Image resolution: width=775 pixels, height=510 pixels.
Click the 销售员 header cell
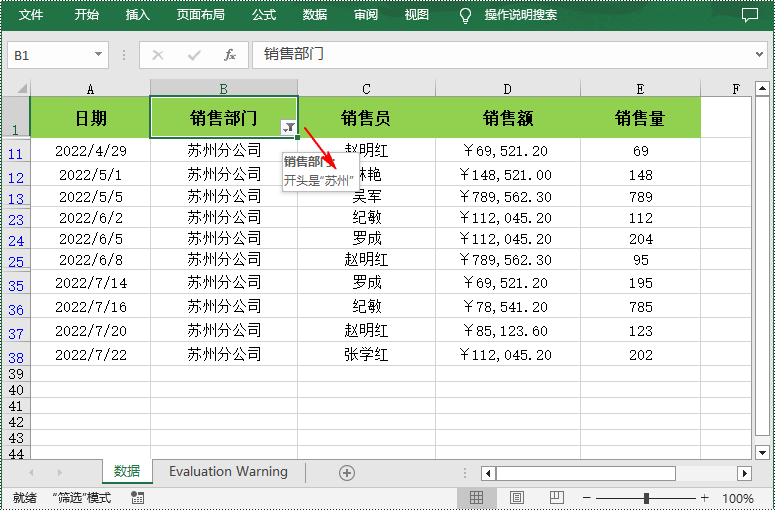(366, 118)
